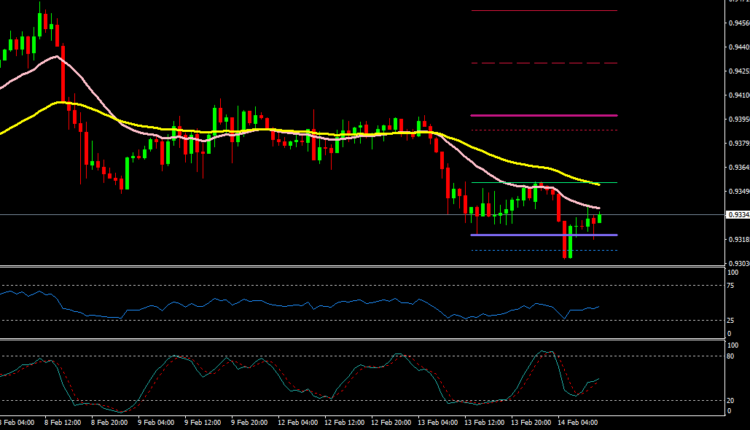Click the 80 level label on stochastic panel
Viewport: 750px width, 430px height.
pos(731,356)
